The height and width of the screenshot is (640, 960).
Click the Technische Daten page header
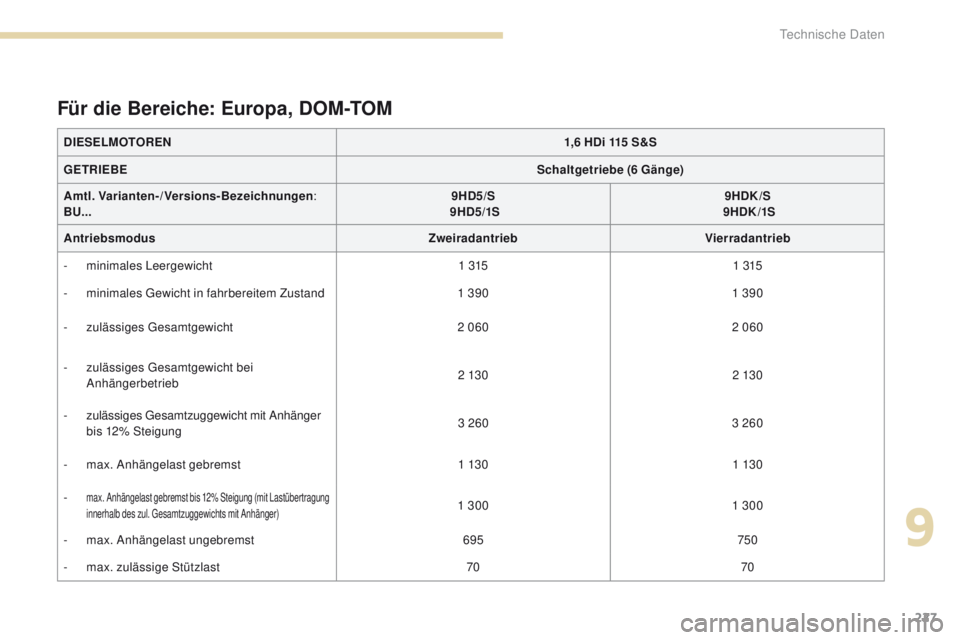pyautogui.click(x=847, y=35)
